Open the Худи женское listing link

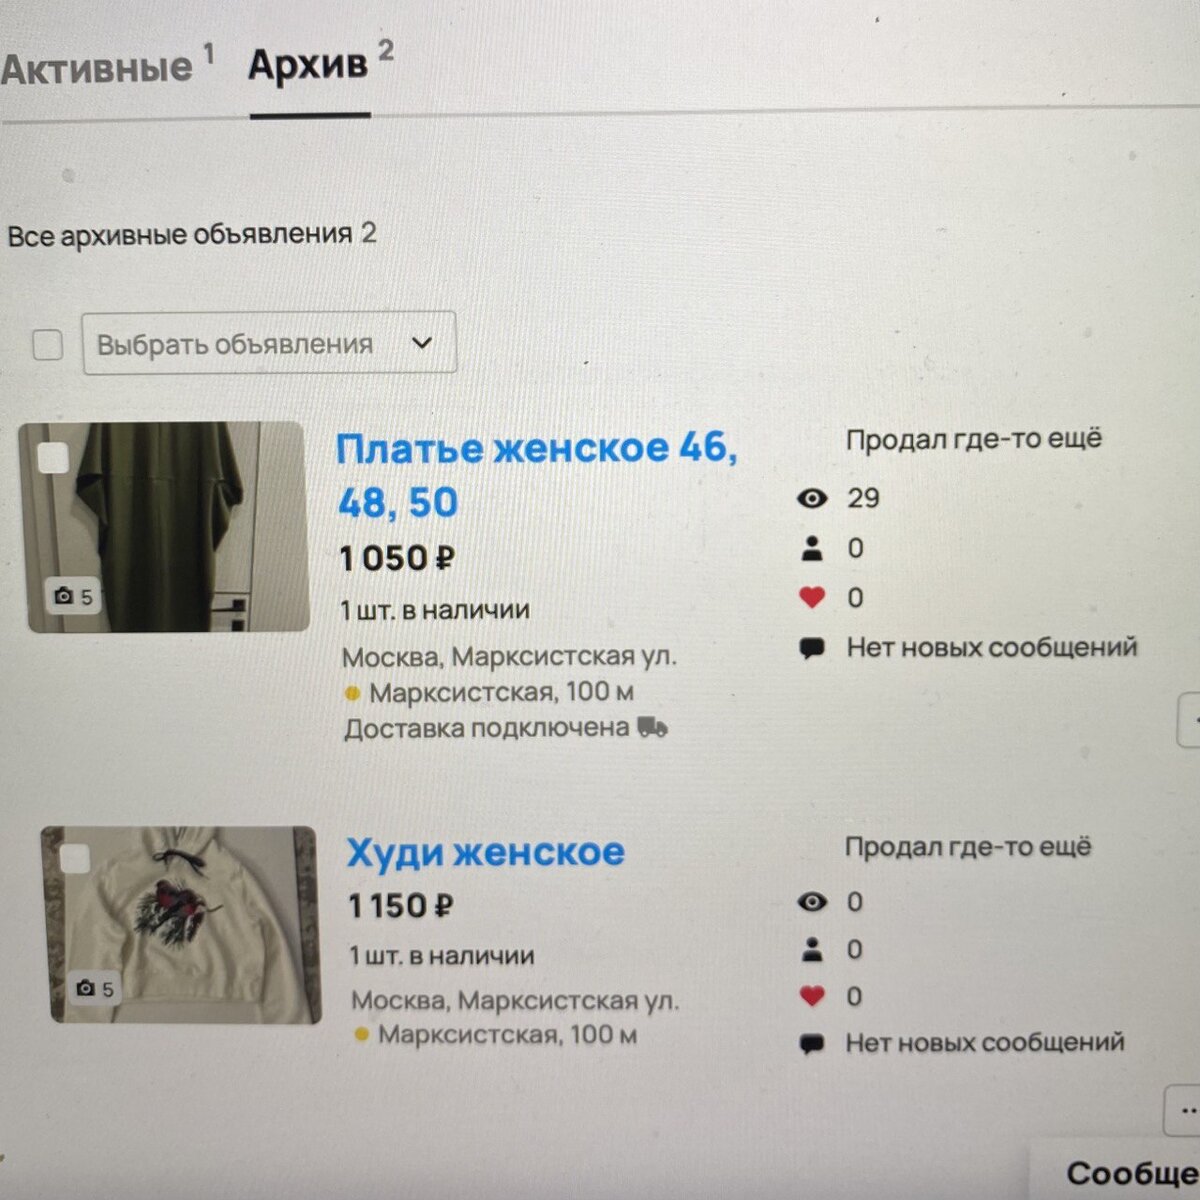[486, 852]
